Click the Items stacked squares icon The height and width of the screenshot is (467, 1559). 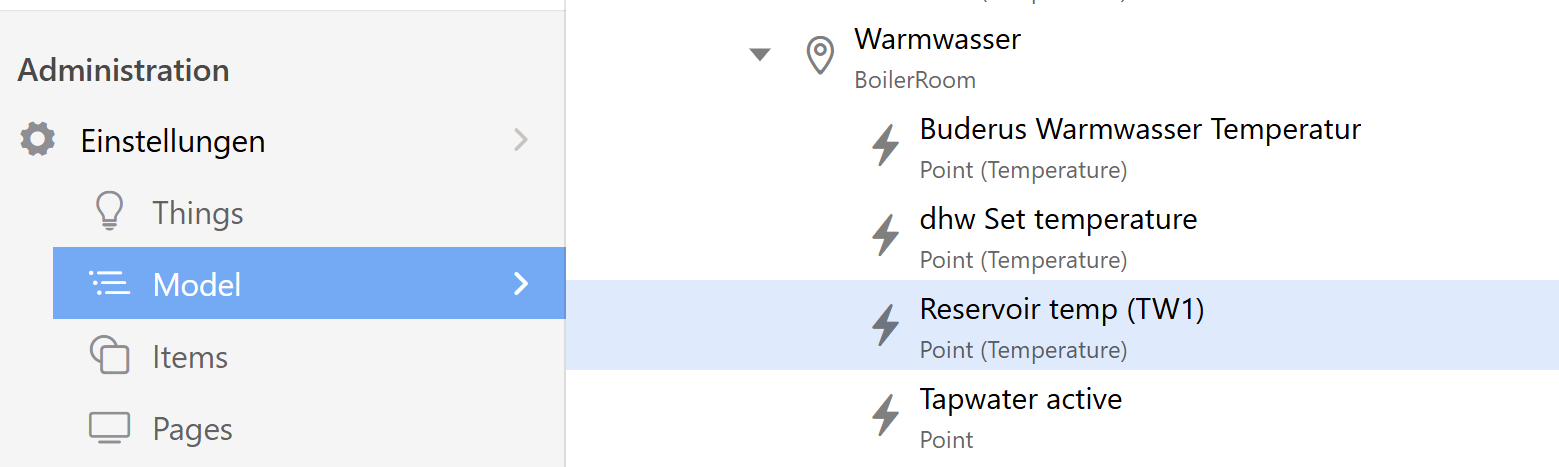point(109,356)
